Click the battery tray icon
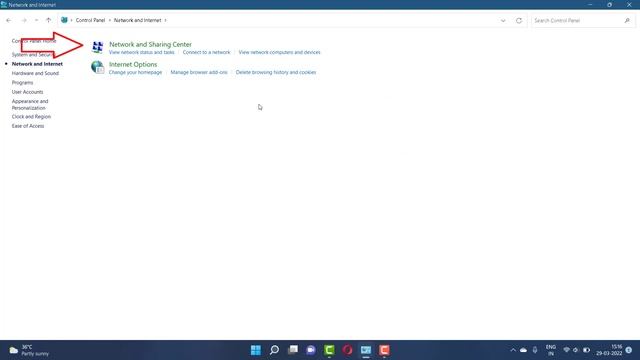 586,350
